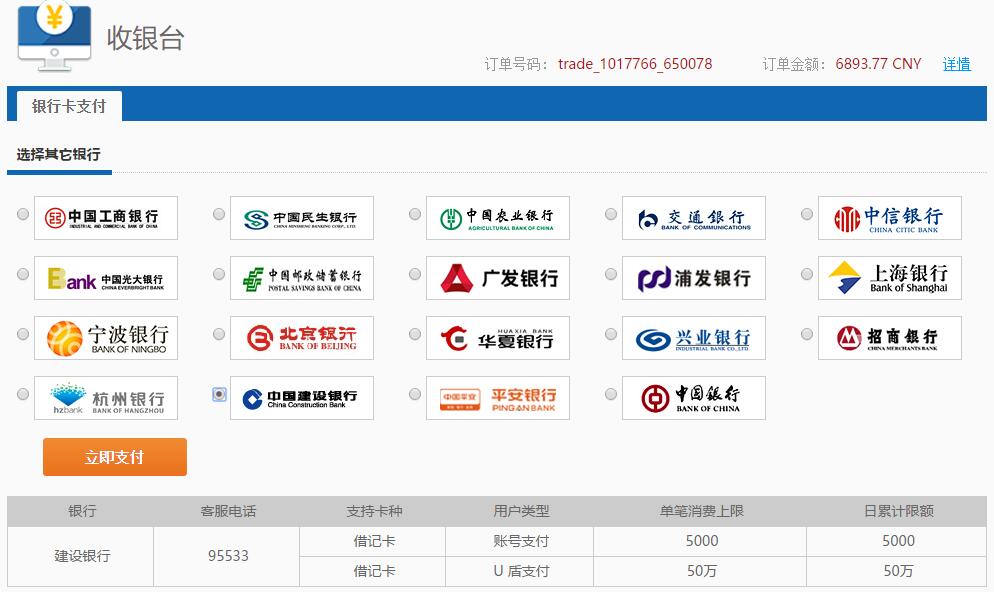Select the China Construction Bank radio button
994x592 pixels.
point(219,394)
